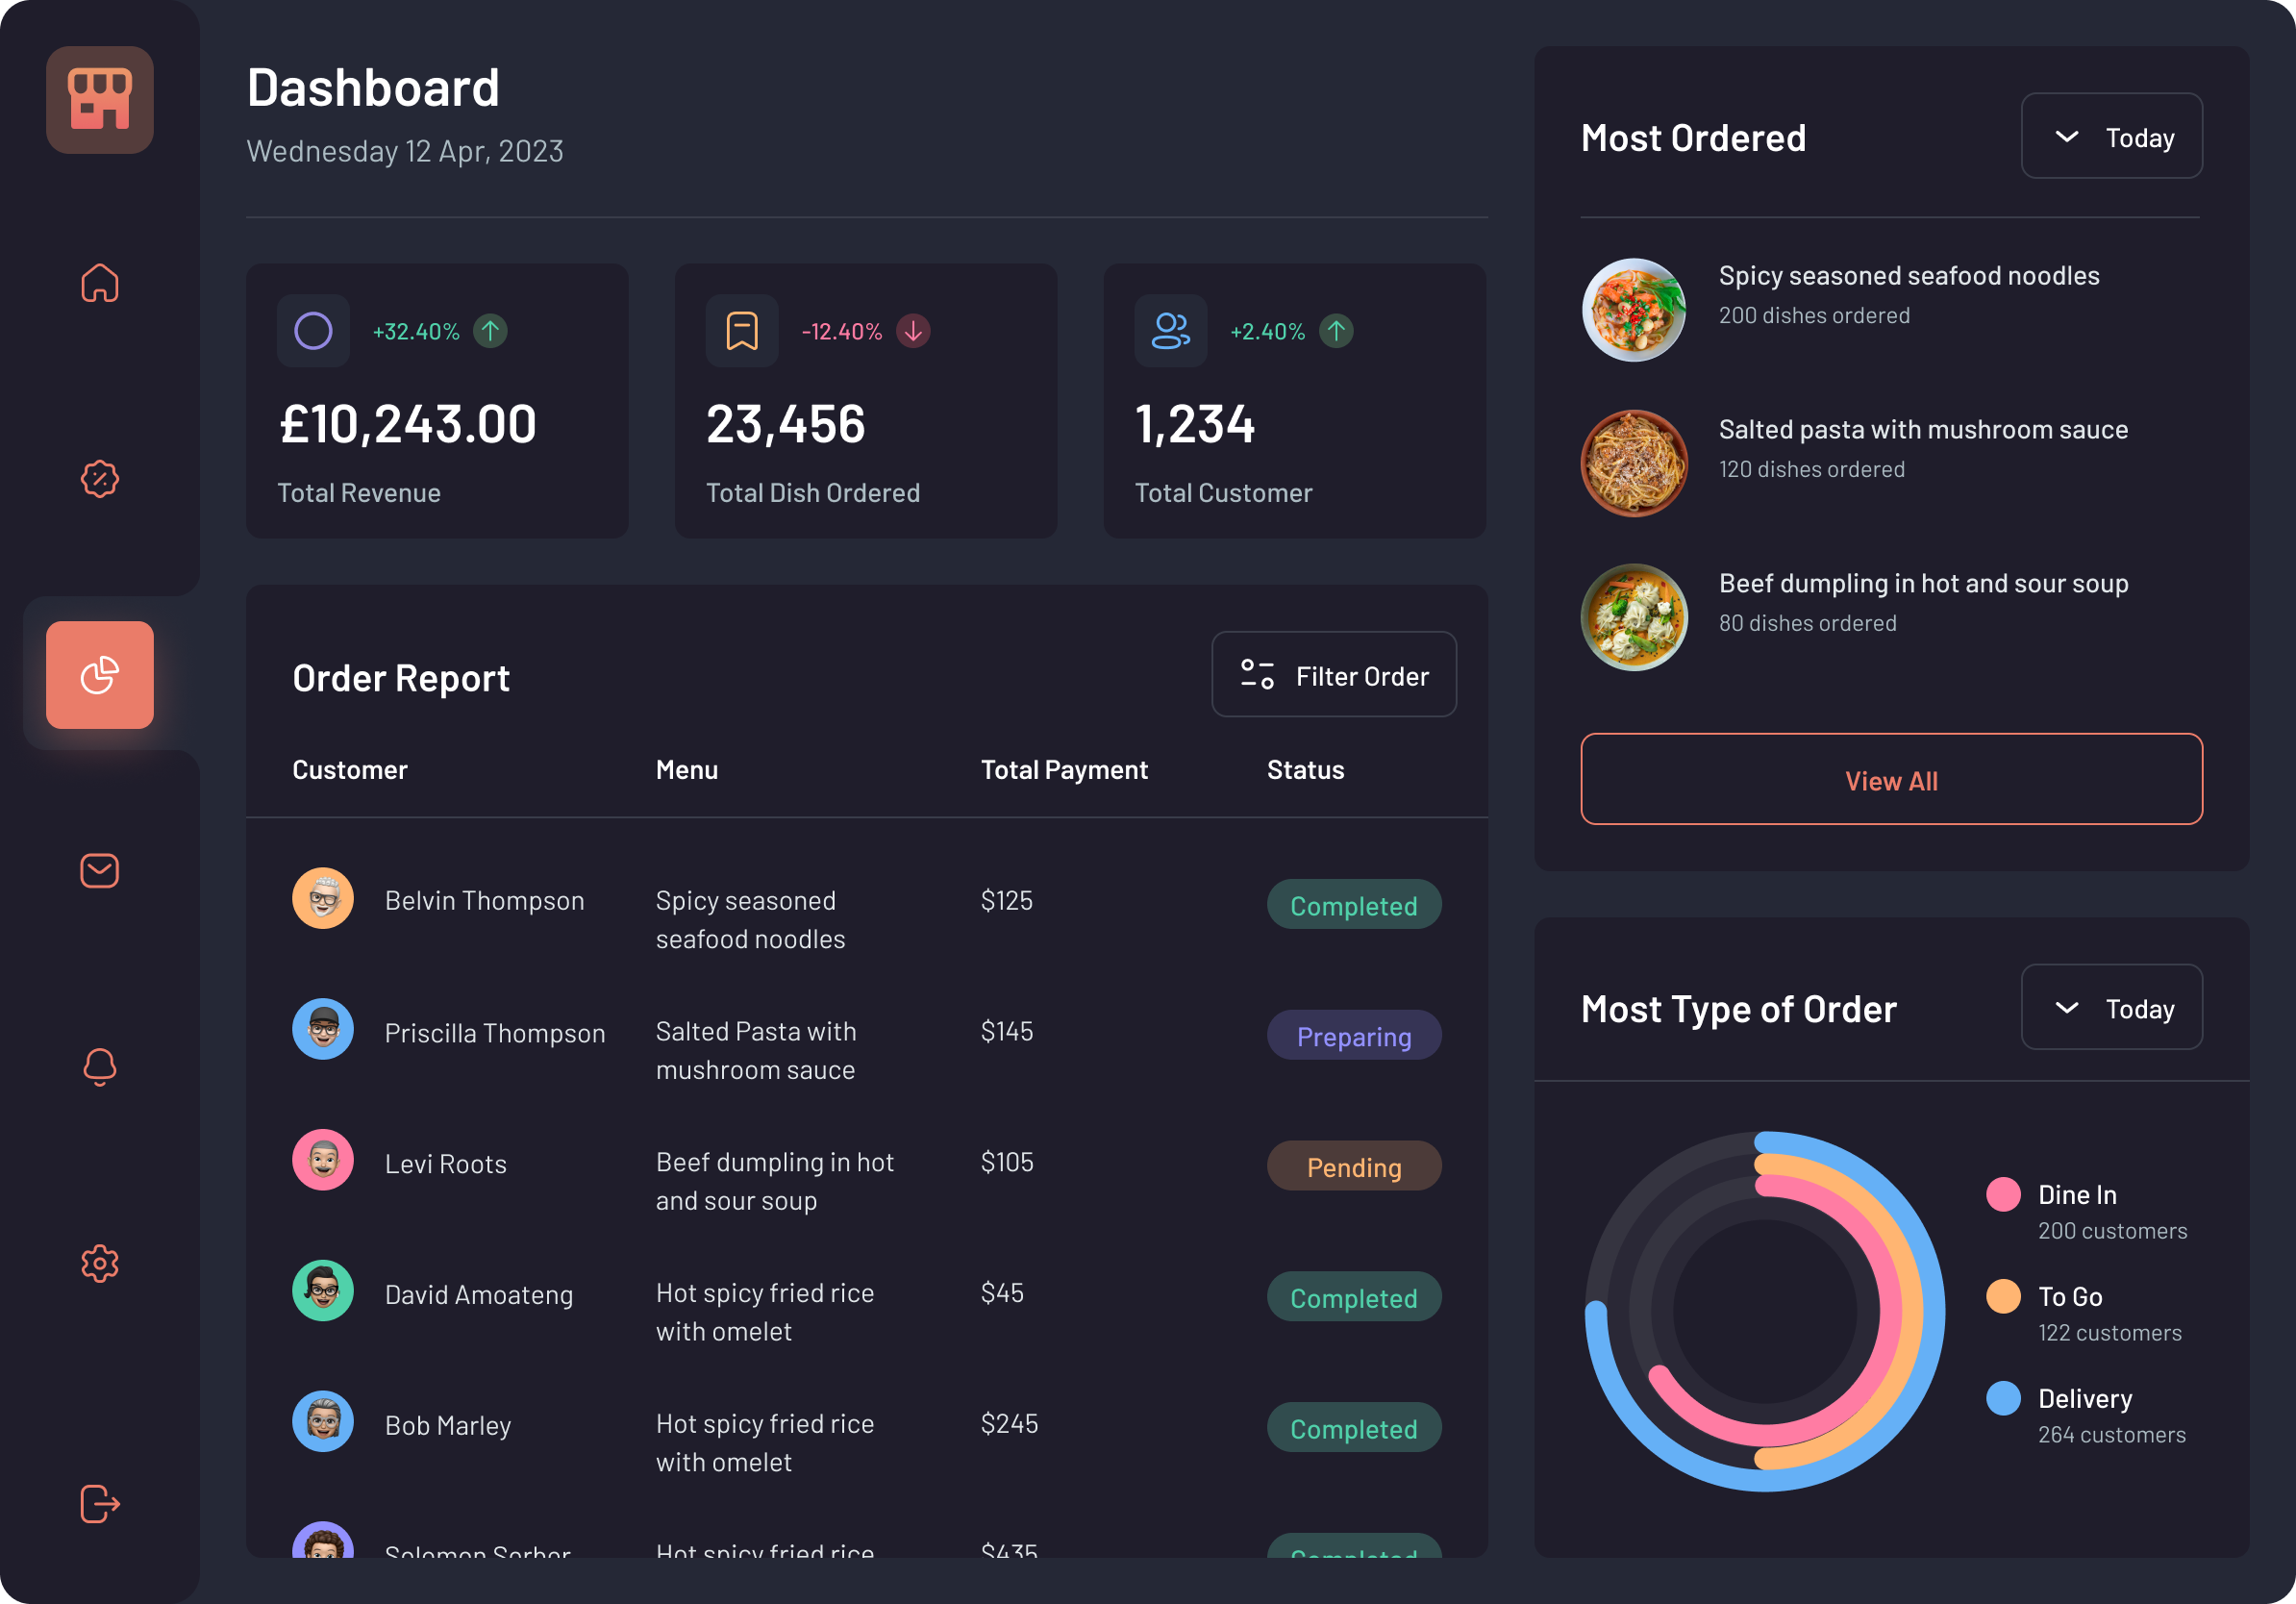The width and height of the screenshot is (2296, 1604).
Task: Open the Filter Order options
Action: (1333, 675)
